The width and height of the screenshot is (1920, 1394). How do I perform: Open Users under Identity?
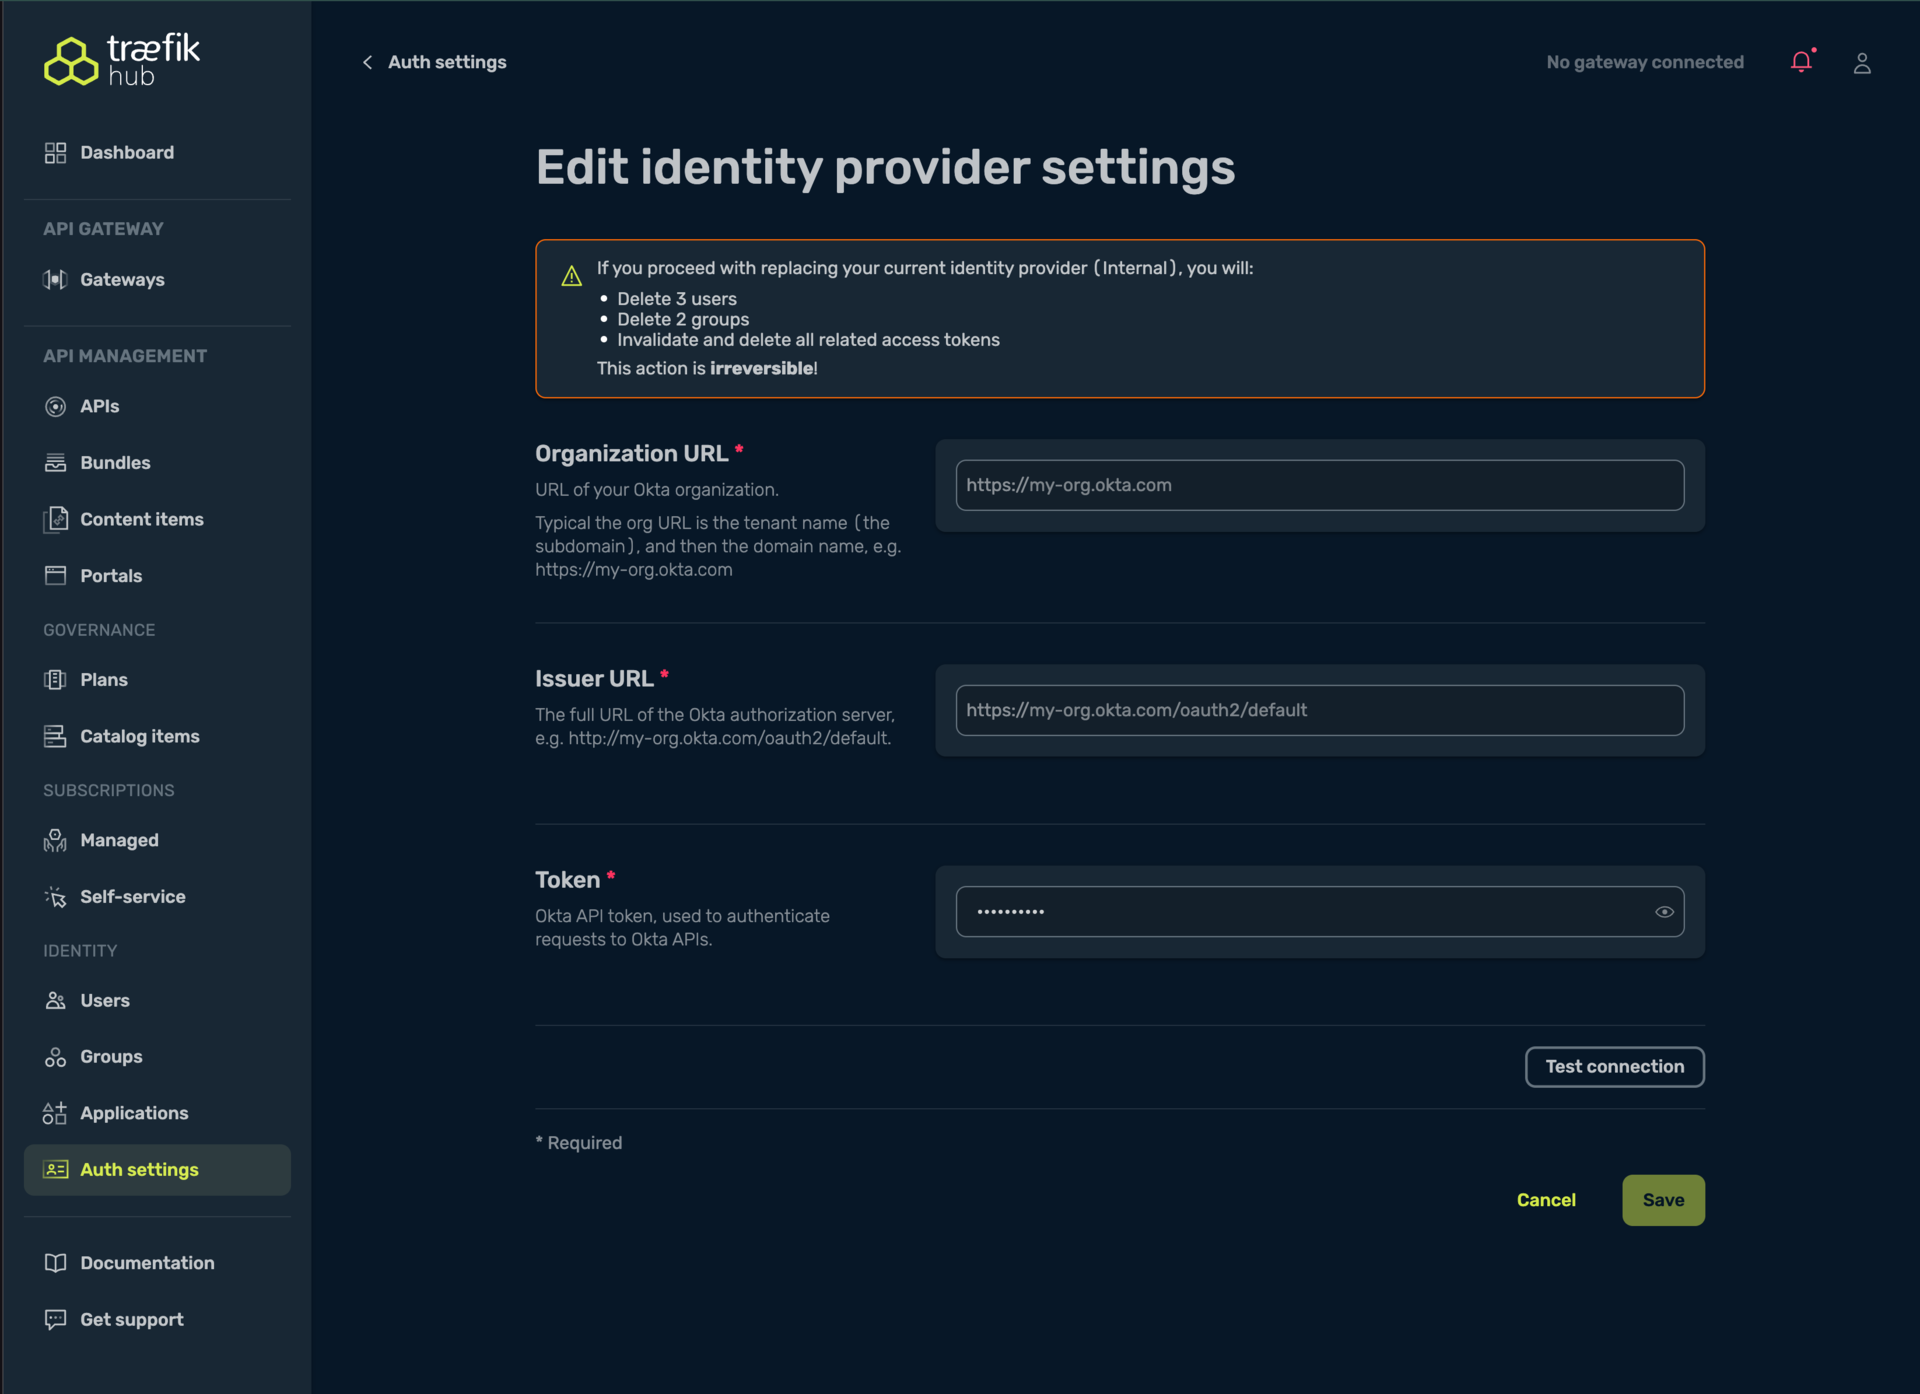pos(157,1001)
